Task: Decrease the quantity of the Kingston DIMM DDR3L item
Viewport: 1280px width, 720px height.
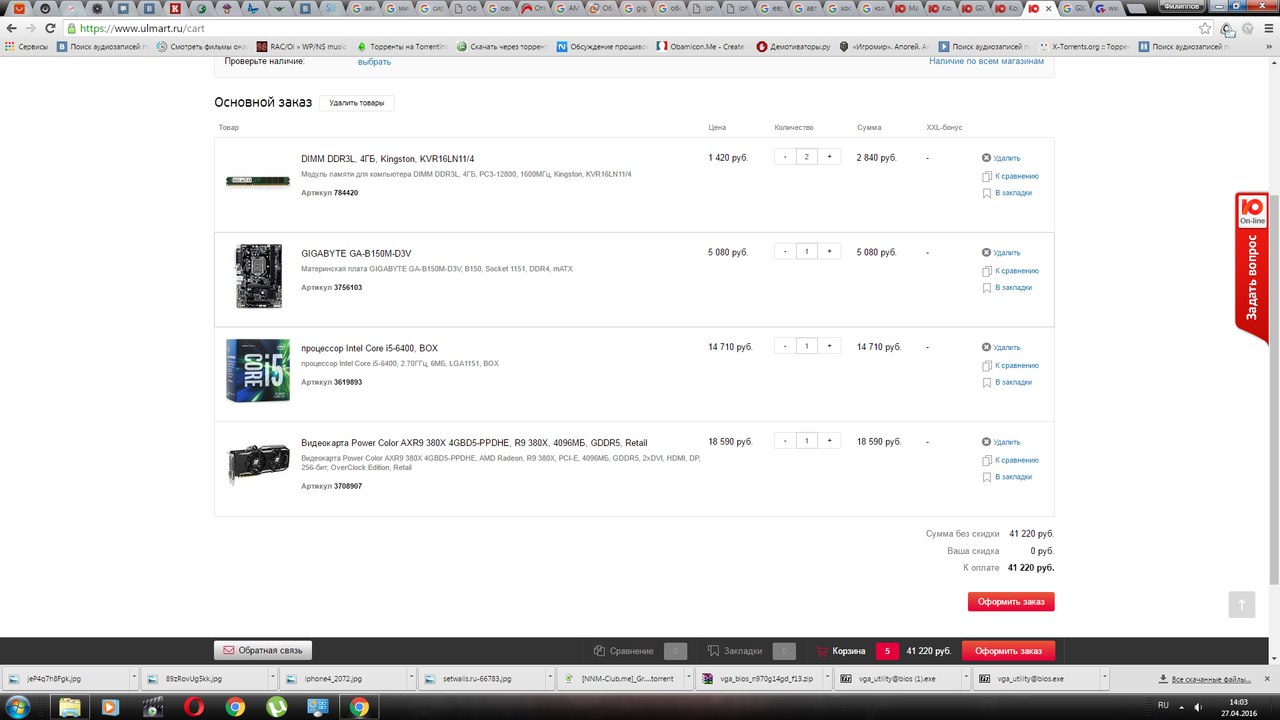Action: pyautogui.click(x=785, y=157)
